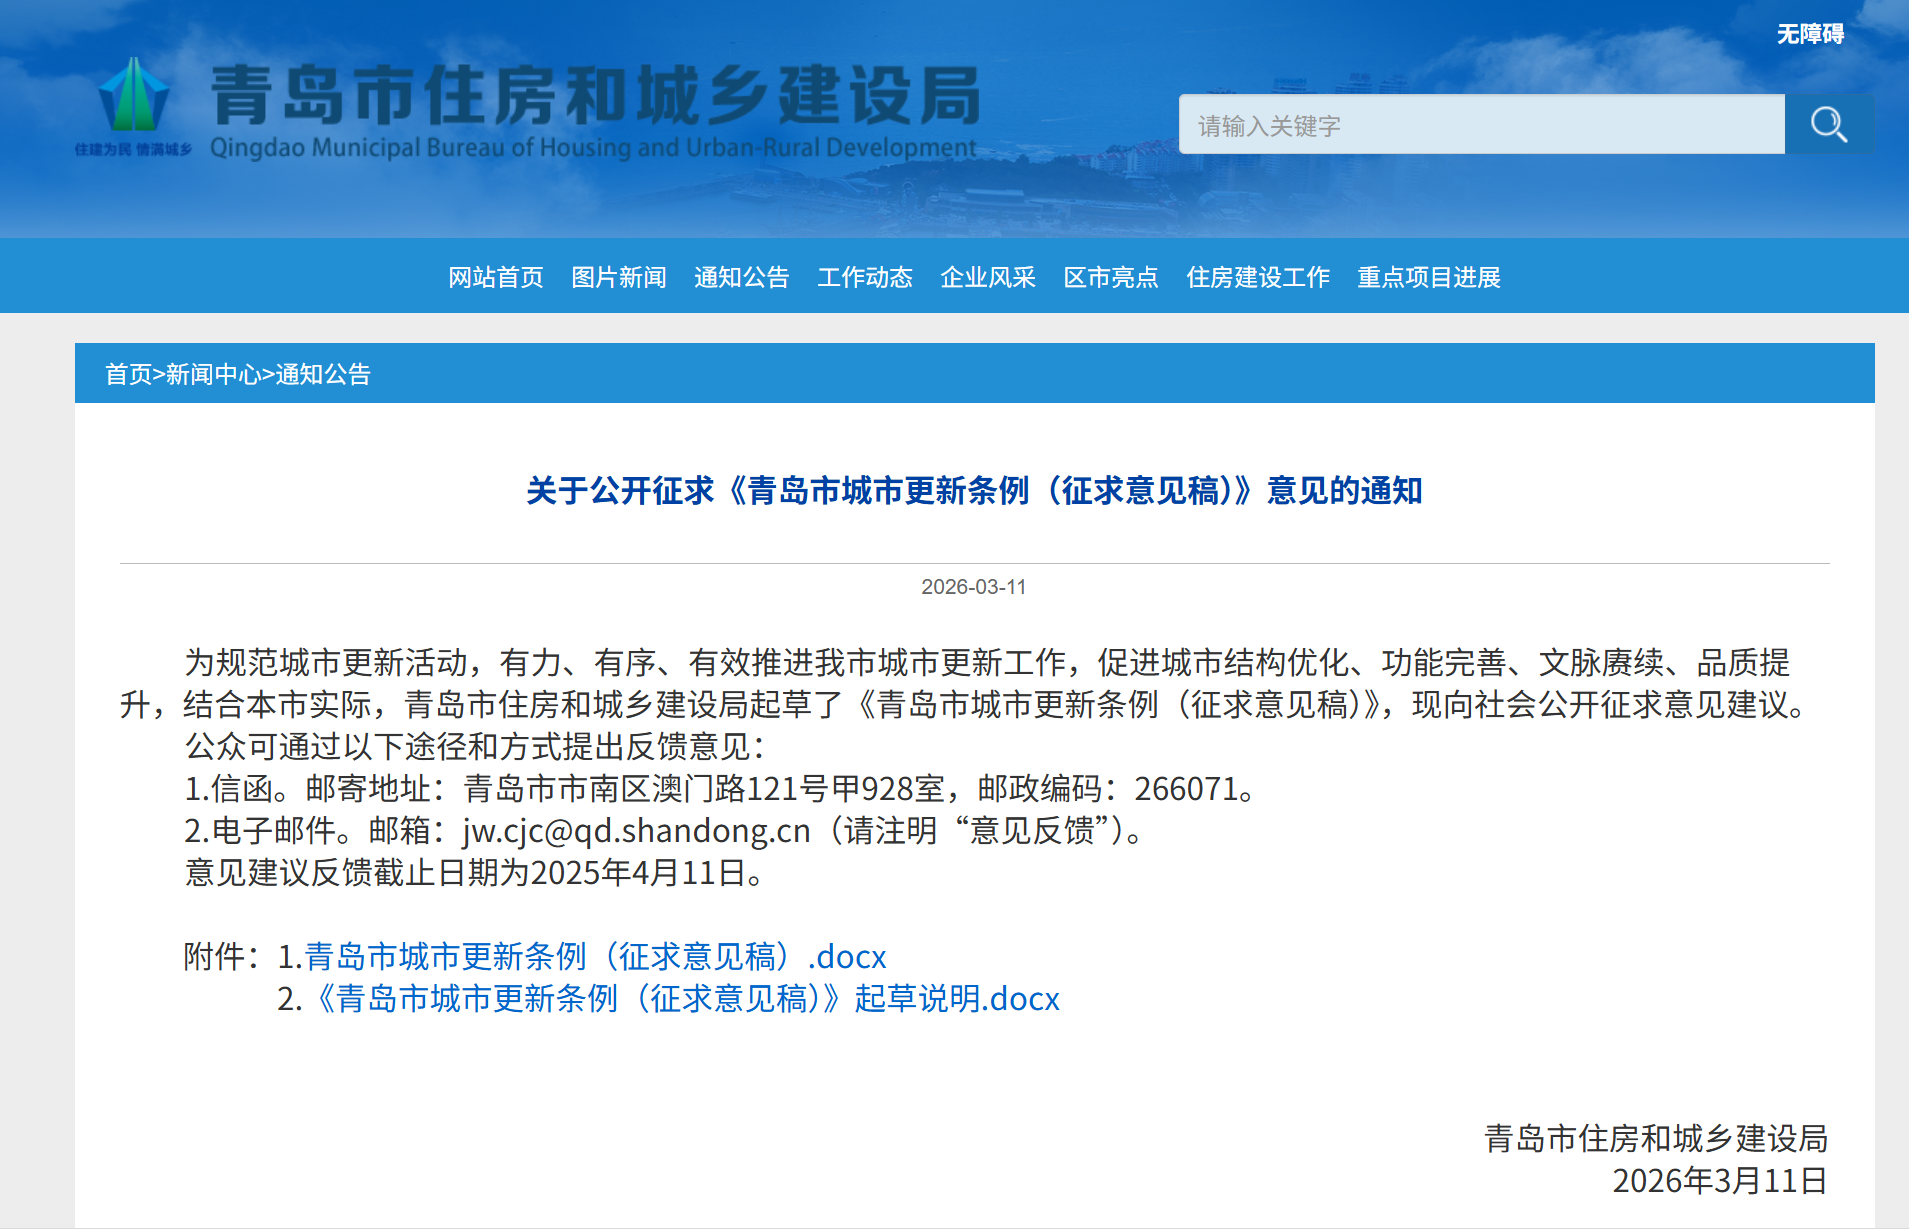Open the 工作动态 navigation item
The width and height of the screenshot is (1909, 1229).
pos(864,277)
